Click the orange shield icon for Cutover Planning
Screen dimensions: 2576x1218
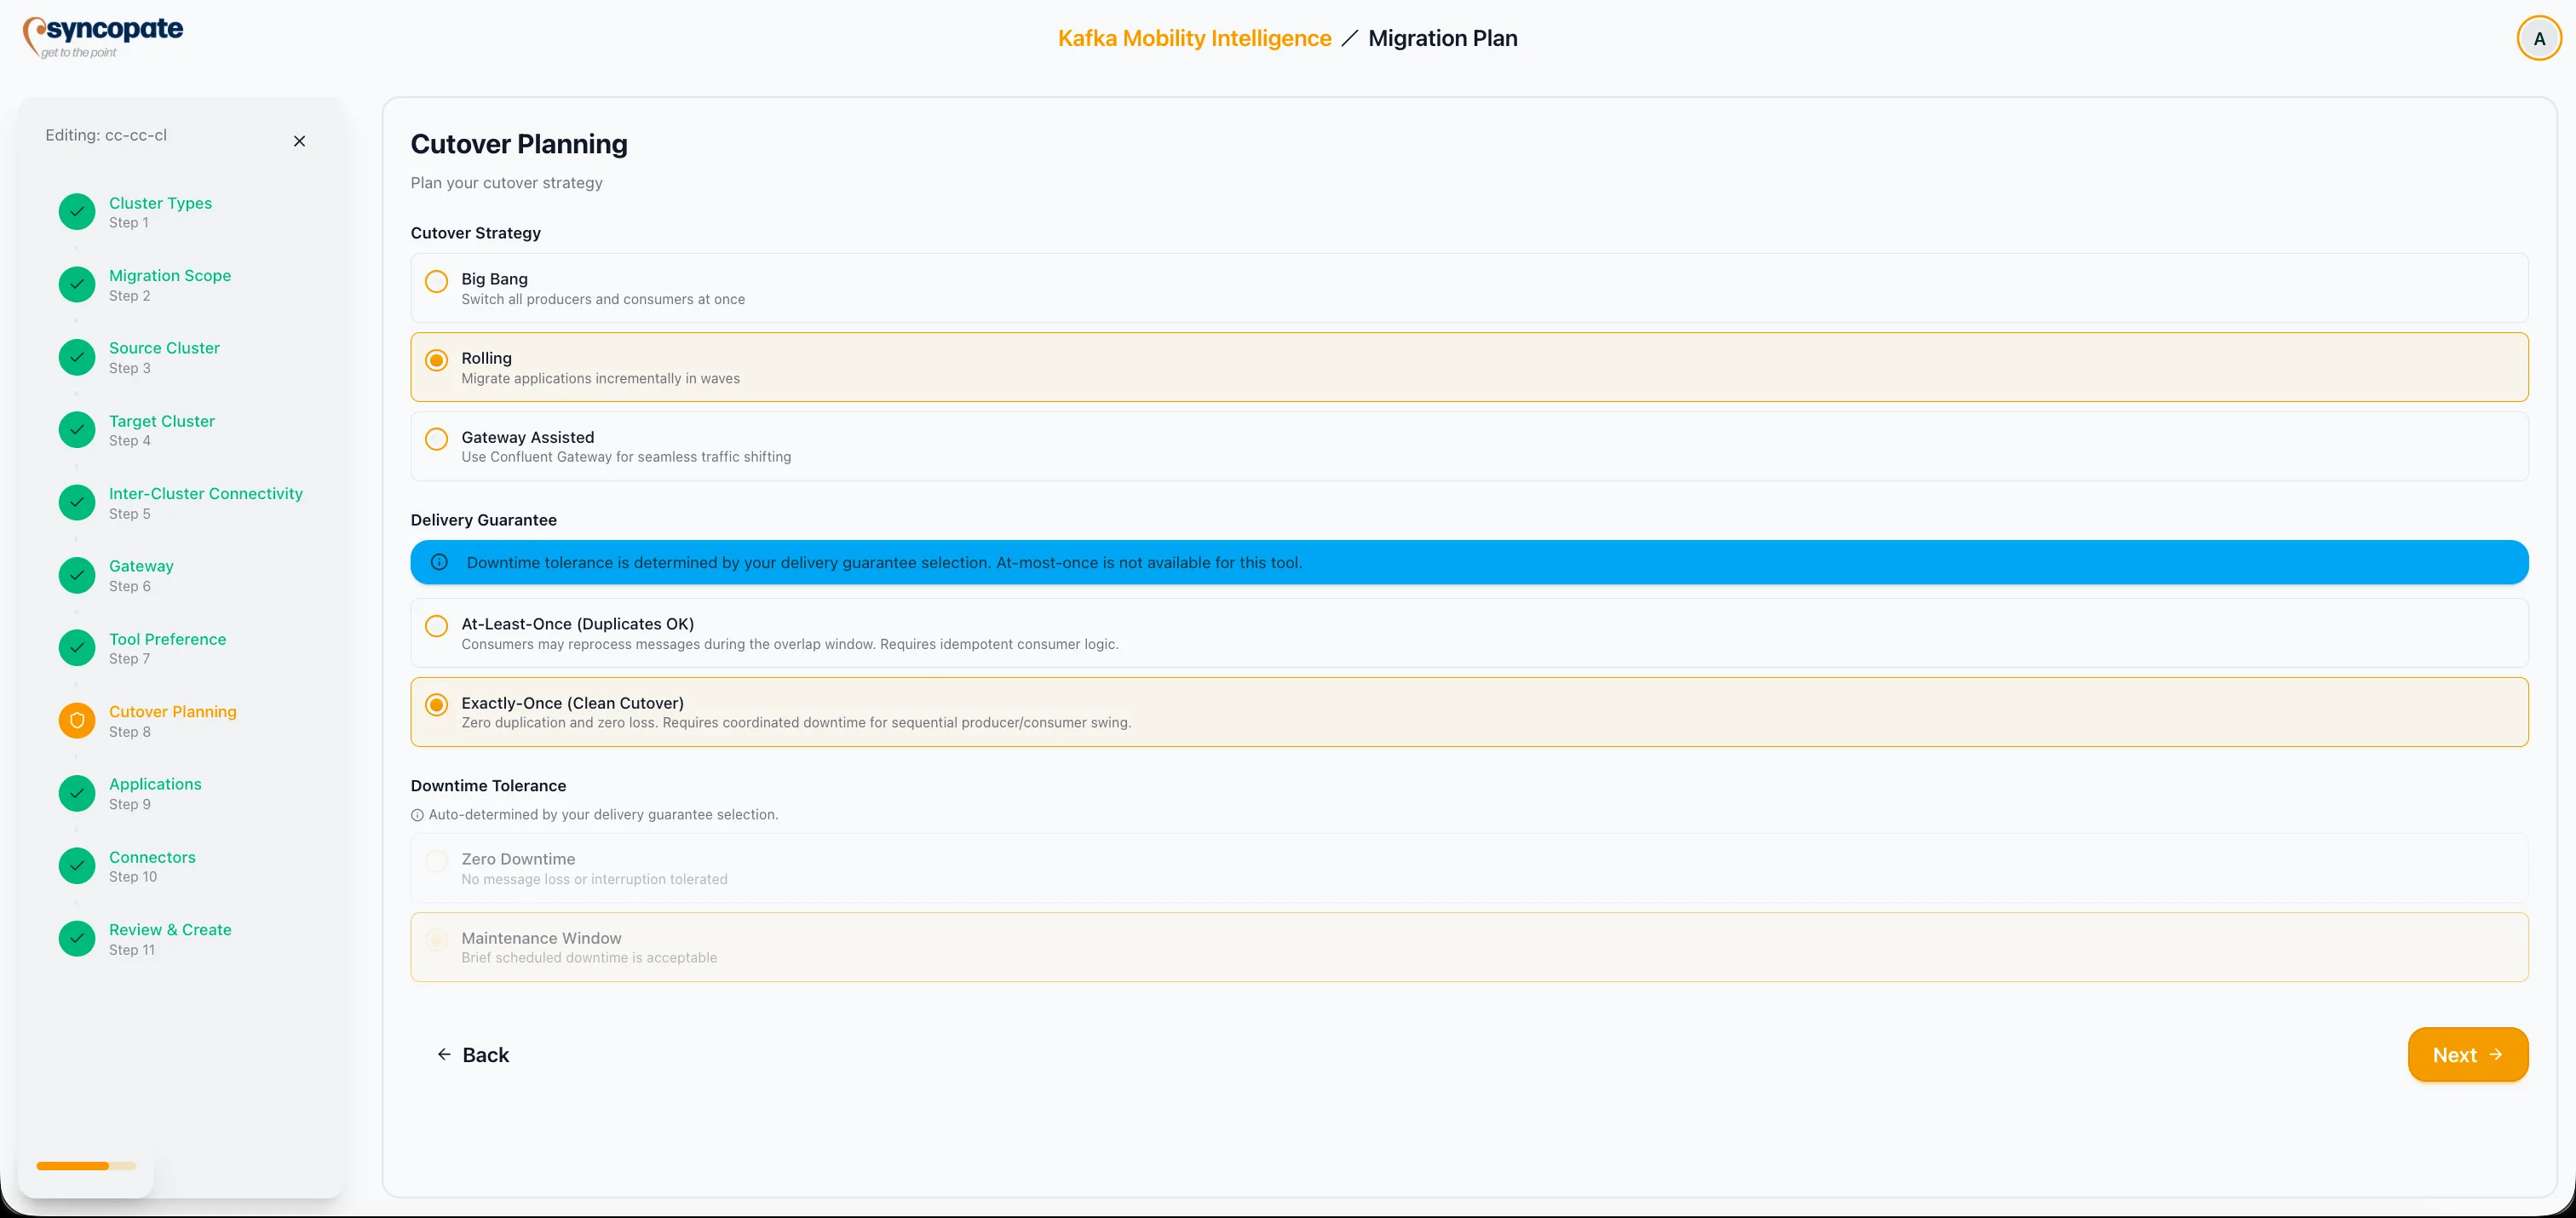77,720
